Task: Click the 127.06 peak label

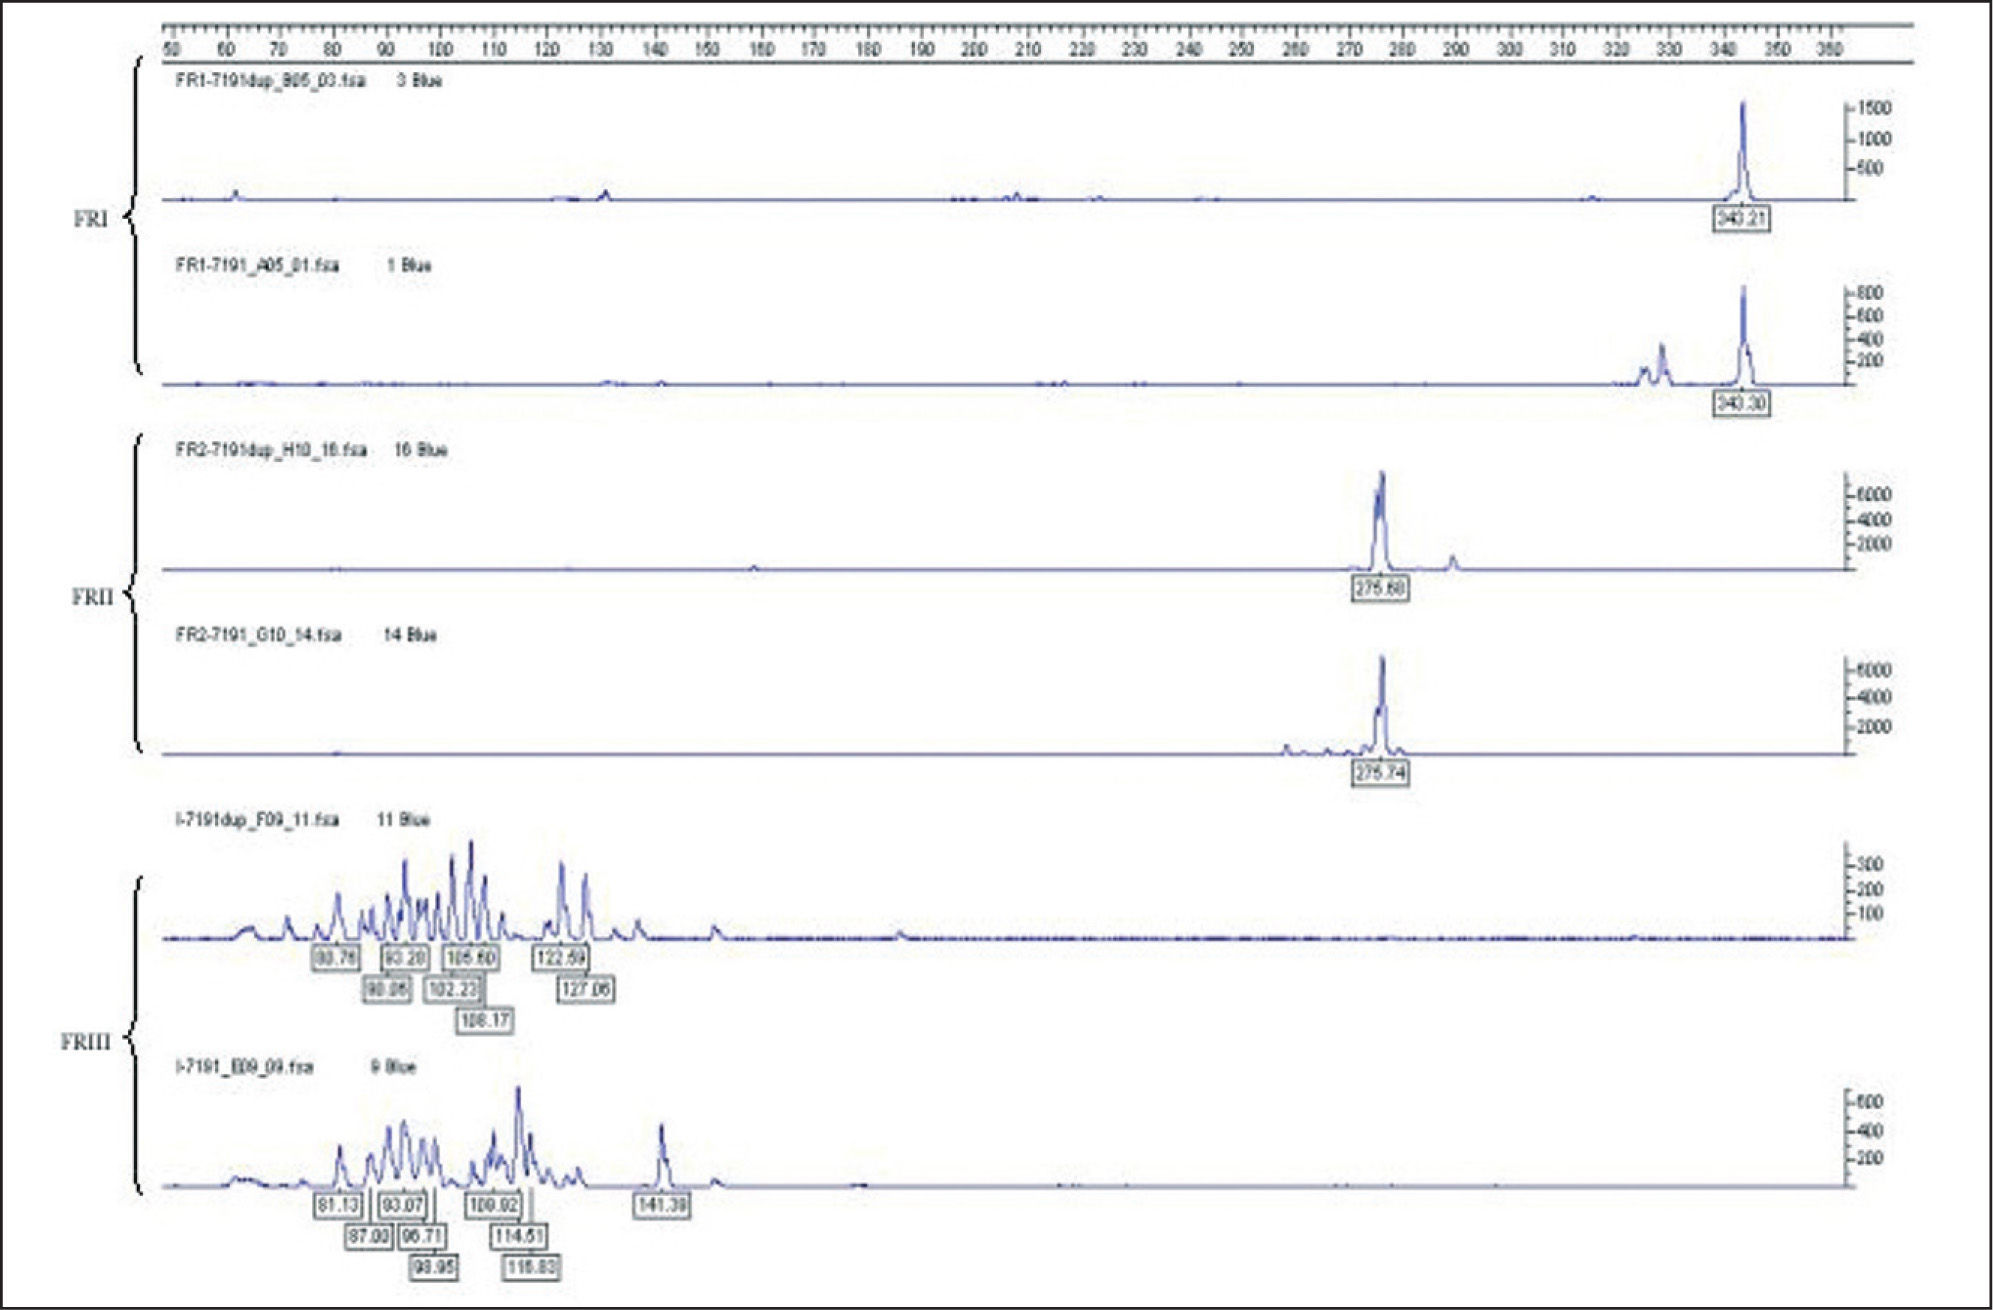Action: pyautogui.click(x=585, y=989)
